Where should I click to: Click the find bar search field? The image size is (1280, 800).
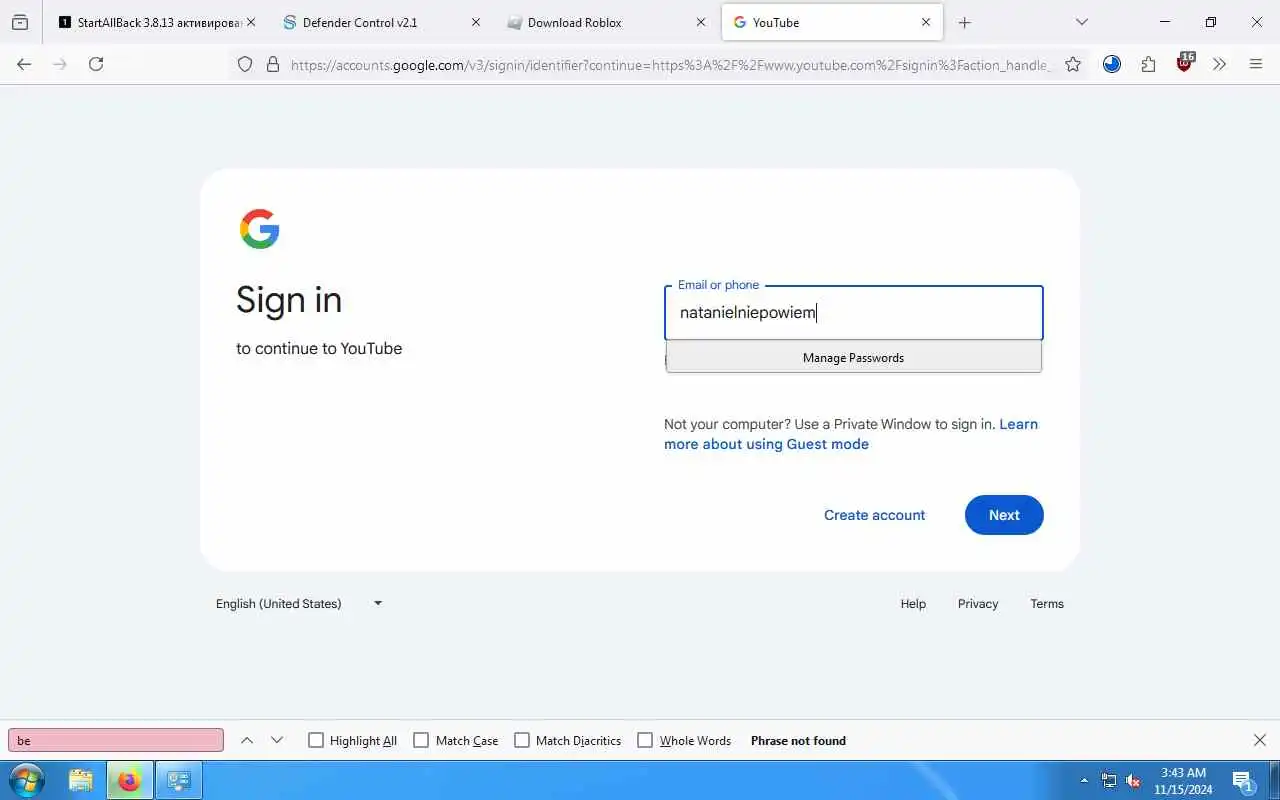coord(116,741)
